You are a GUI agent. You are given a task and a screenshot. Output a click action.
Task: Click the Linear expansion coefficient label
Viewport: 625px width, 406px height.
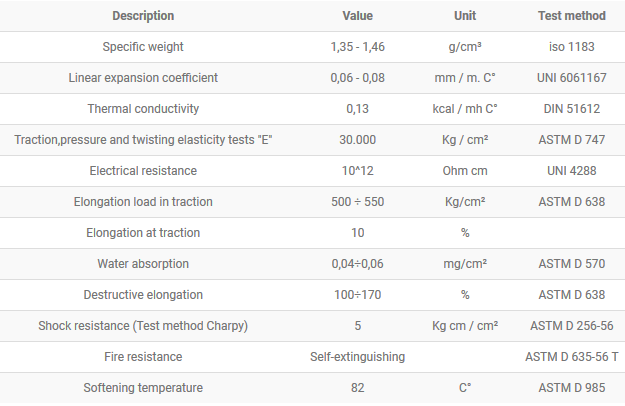pyautogui.click(x=143, y=78)
